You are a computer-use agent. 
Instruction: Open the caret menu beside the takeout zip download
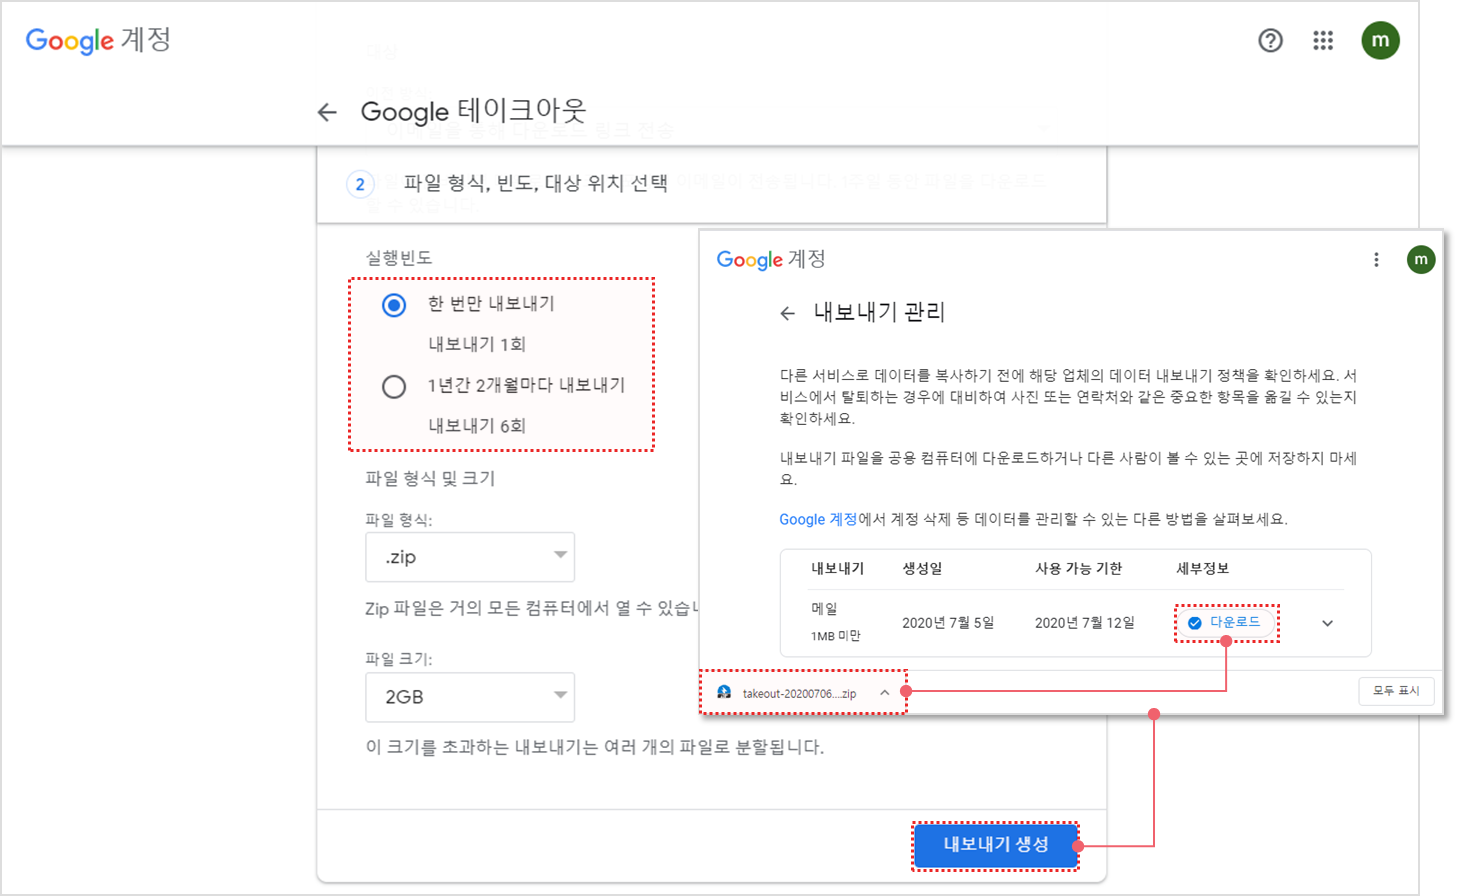tap(884, 693)
